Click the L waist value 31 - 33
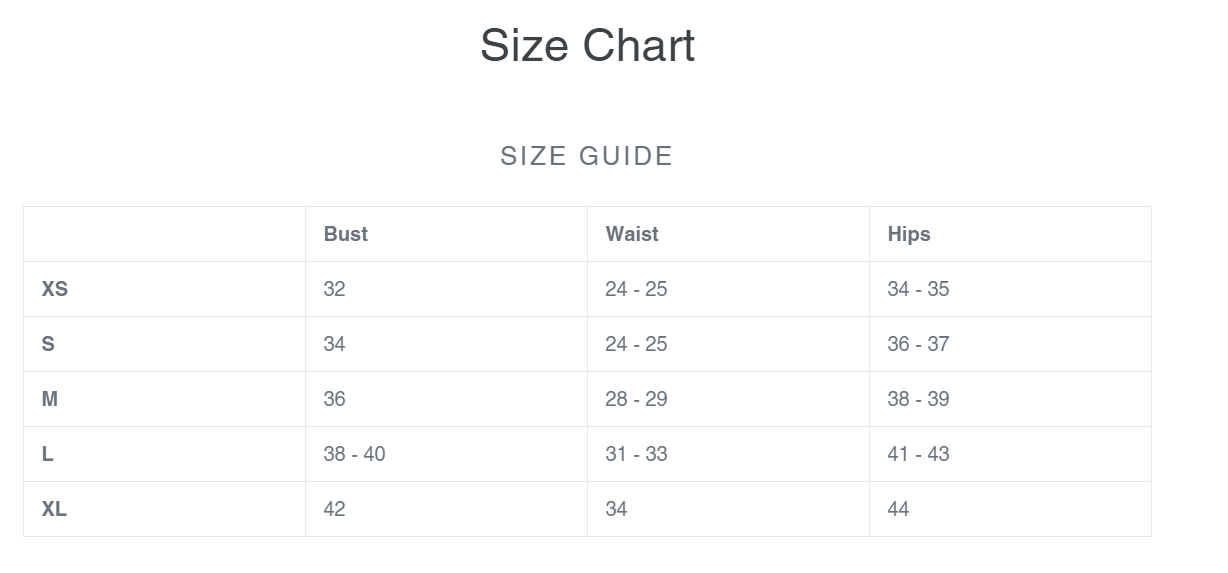Screen dimensions: 1228x573 (636, 454)
